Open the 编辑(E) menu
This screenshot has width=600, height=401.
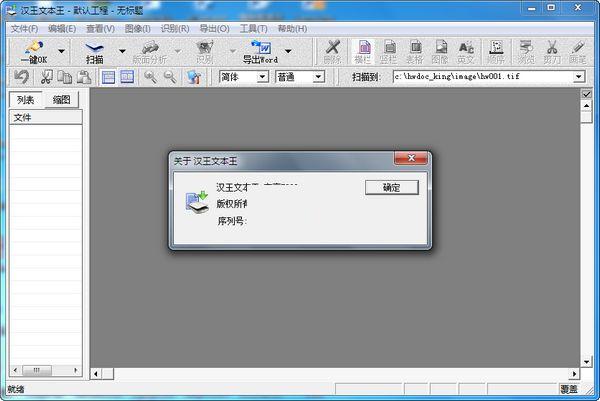tap(62, 29)
